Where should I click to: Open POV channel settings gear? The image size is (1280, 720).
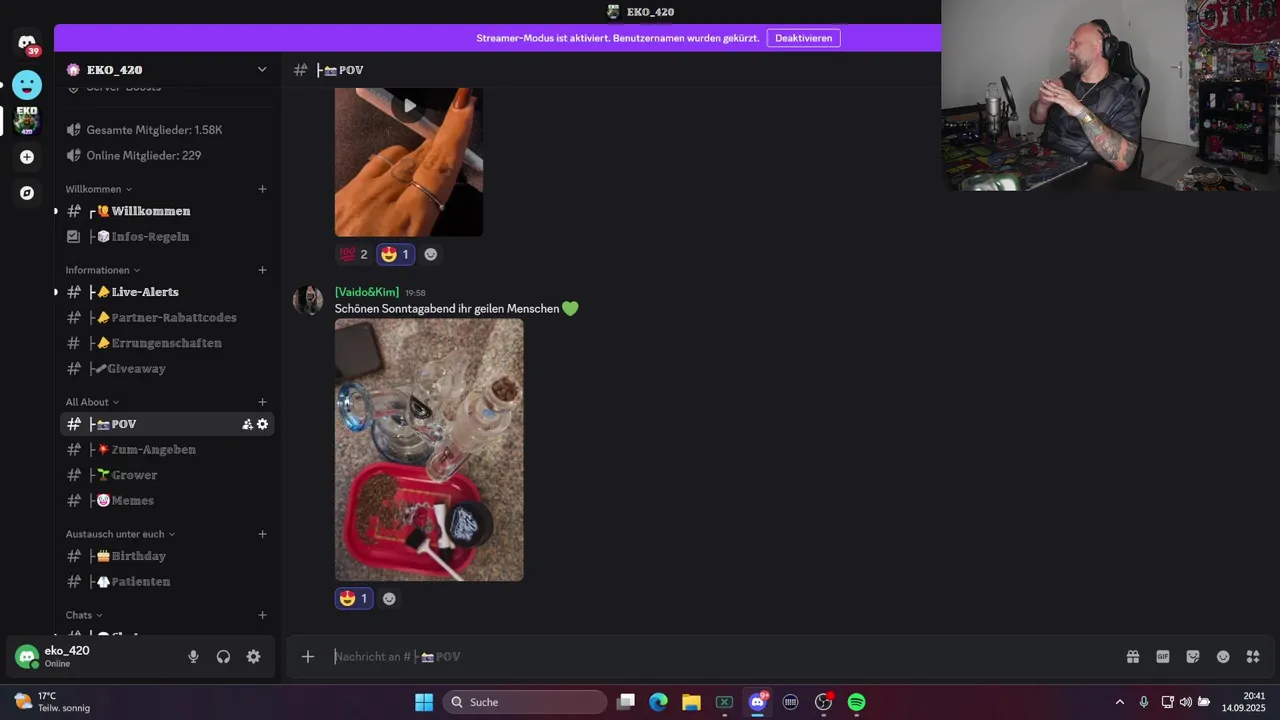pos(262,424)
